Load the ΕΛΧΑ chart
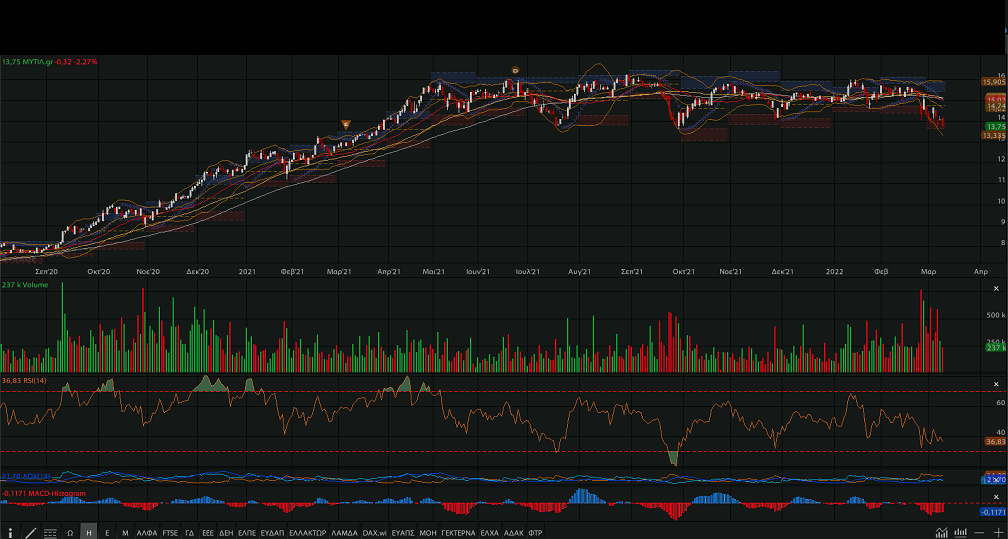 pyautogui.click(x=490, y=533)
